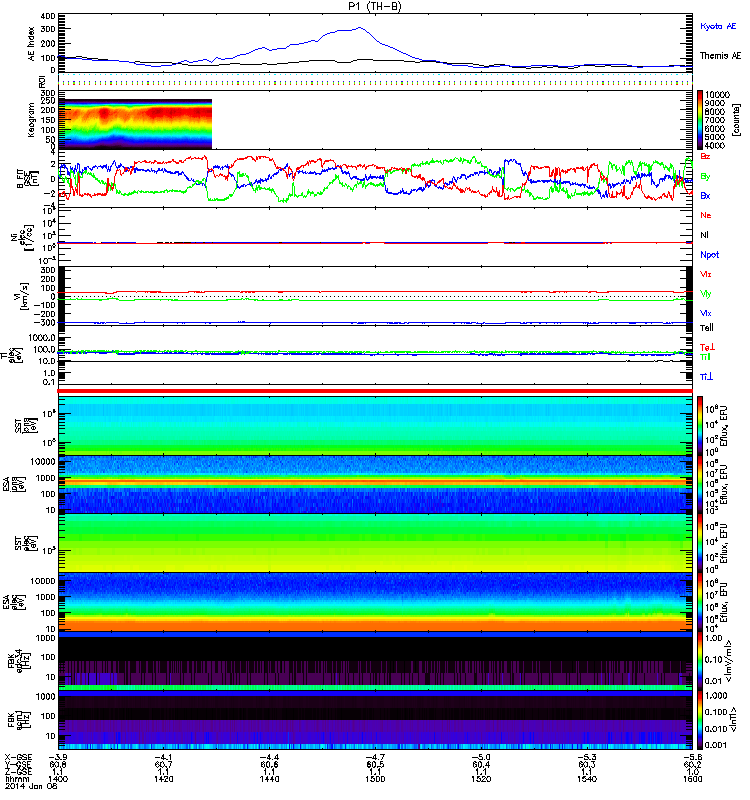The height and width of the screenshot is (800, 750).
Task: Click the Y-GSE value 60.5
Action: tap(375, 764)
